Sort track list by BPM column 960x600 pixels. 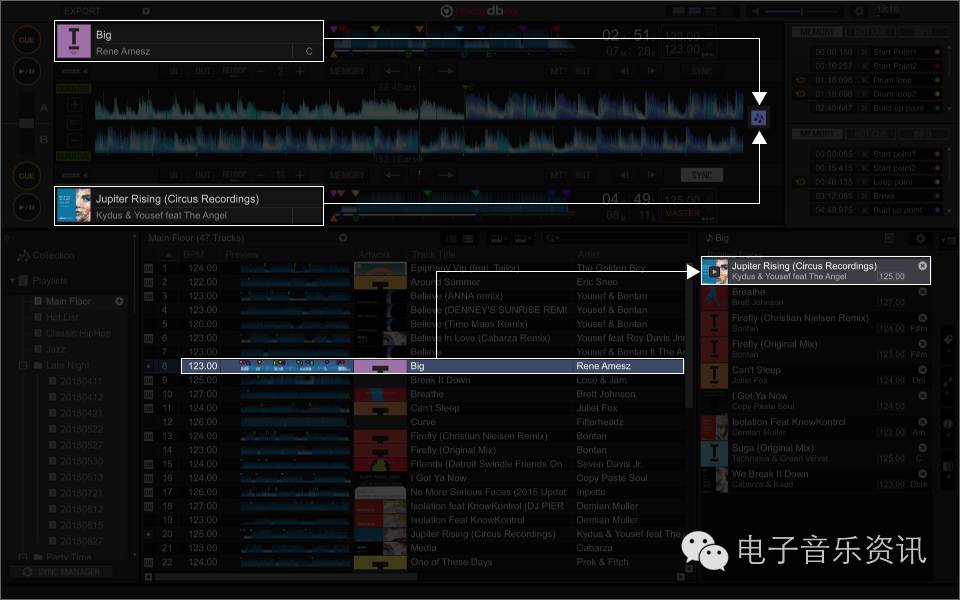click(195, 254)
